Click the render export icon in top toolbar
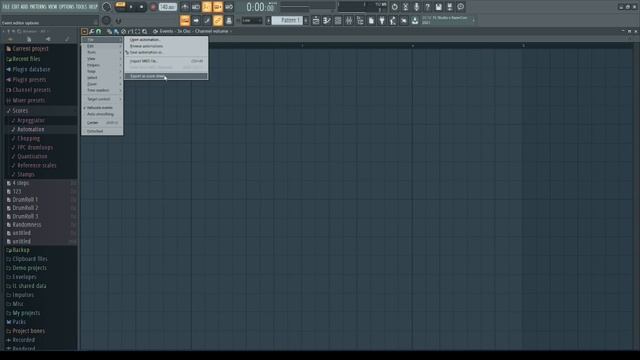The height and width of the screenshot is (360, 640). point(449,7)
